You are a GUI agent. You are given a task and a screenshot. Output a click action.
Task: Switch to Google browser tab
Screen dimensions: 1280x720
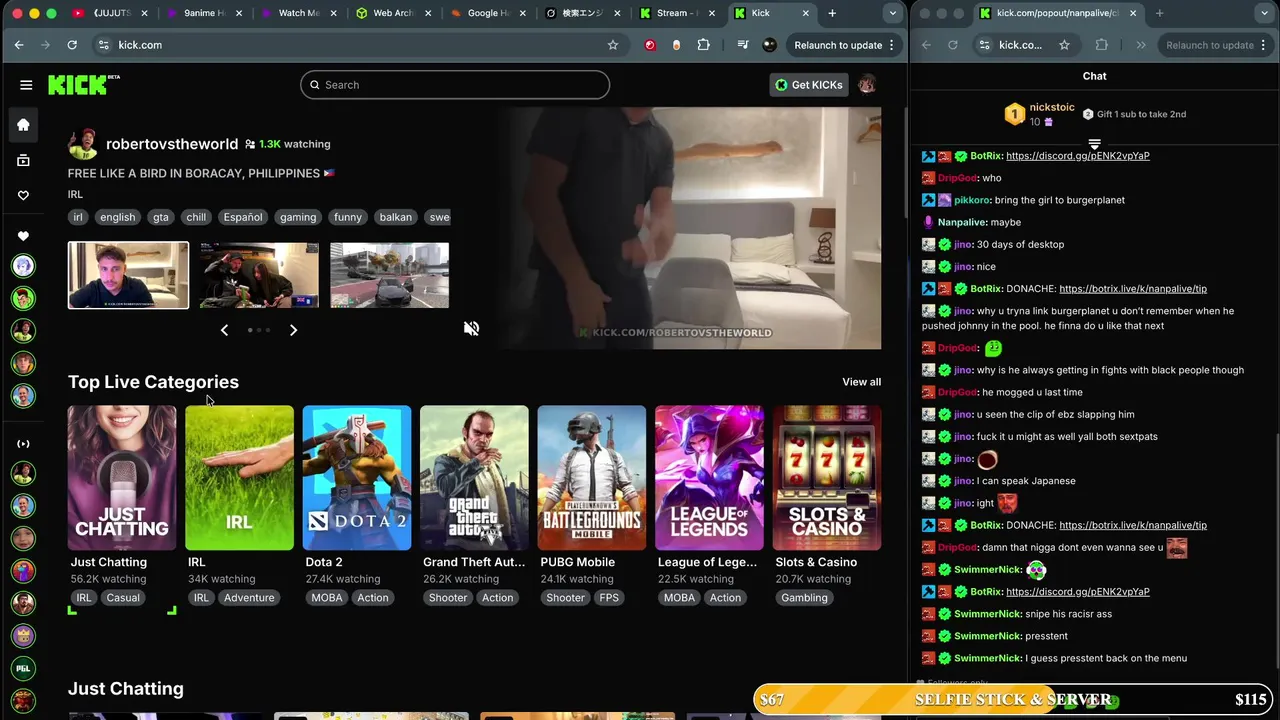[487, 13]
